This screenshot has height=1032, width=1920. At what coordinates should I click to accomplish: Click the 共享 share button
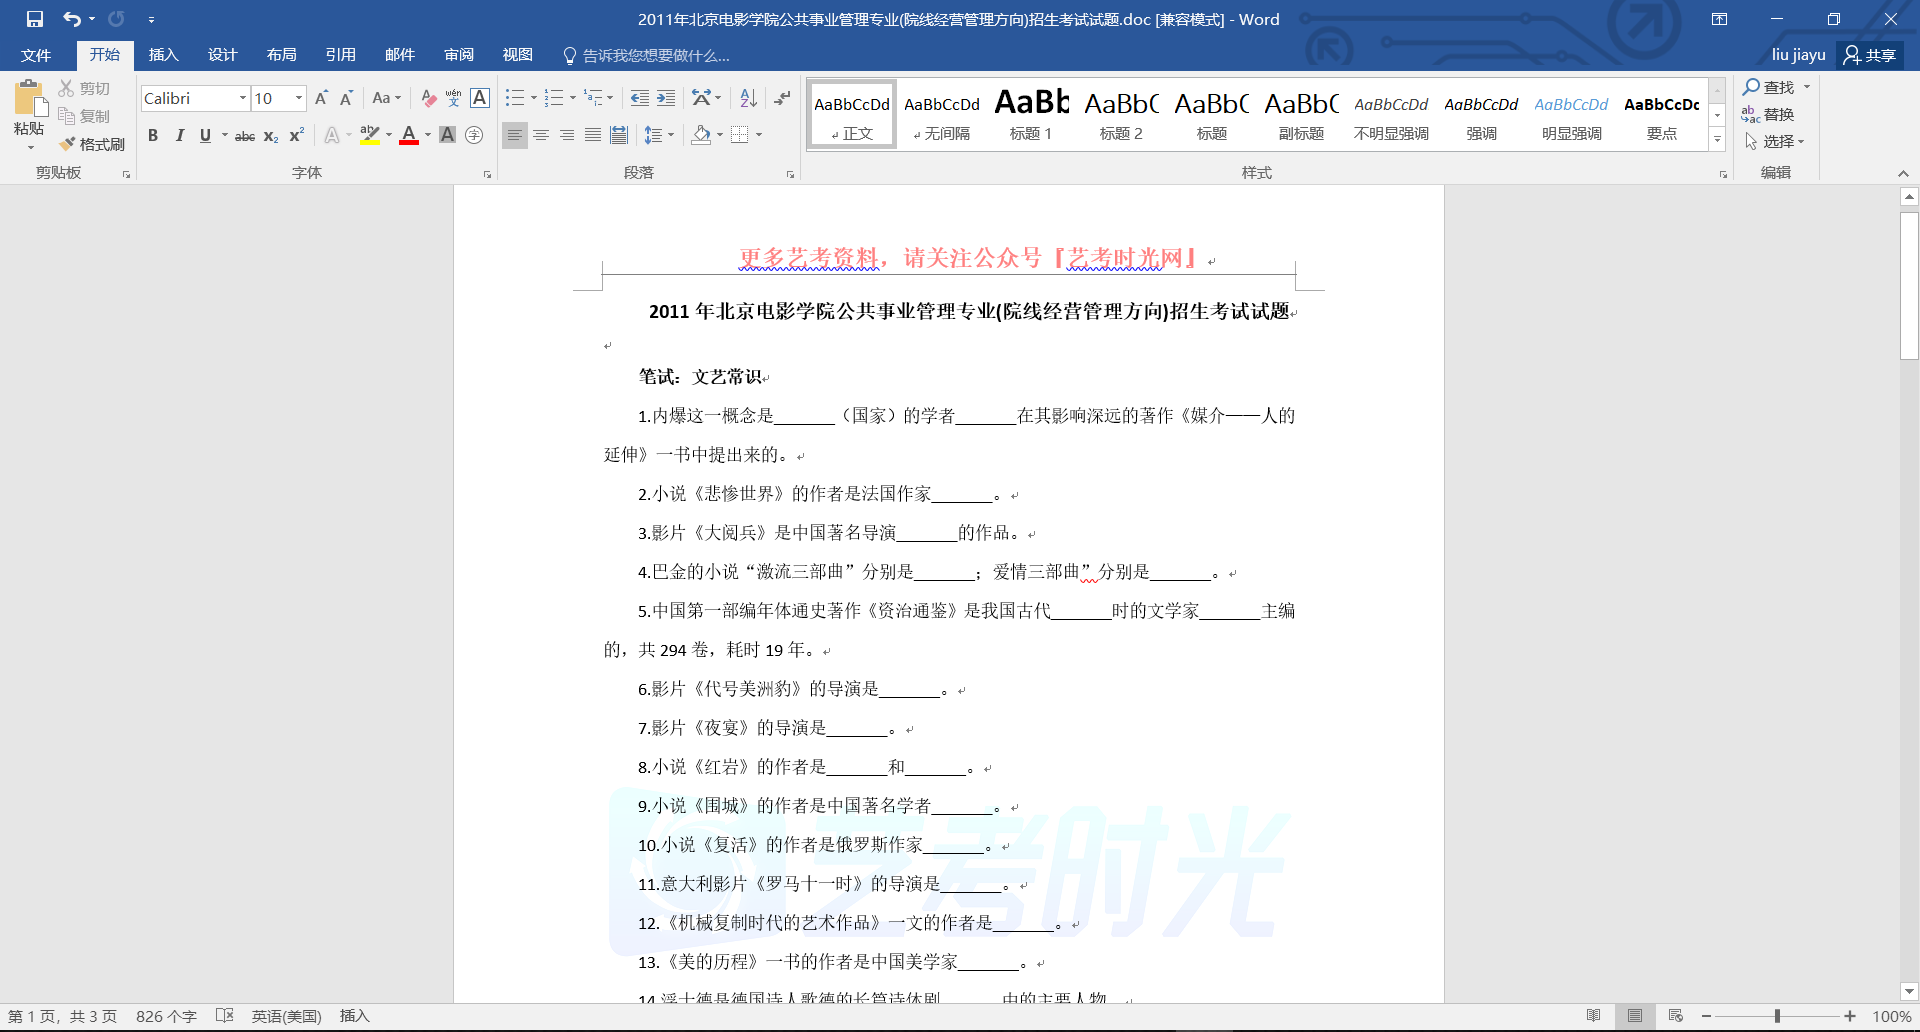(1870, 55)
